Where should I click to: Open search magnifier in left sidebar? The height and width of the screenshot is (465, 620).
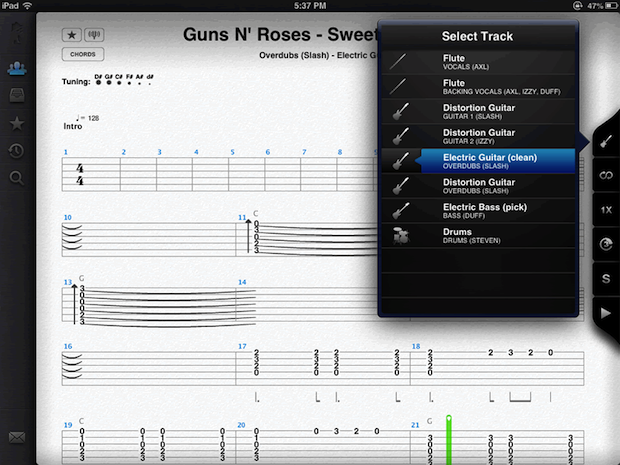pos(17,178)
